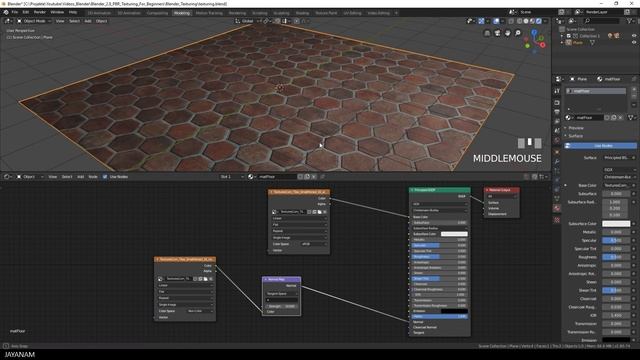This screenshot has width=640, height=360.
Task: Open the Edit menu
Action: [x=26, y=12]
